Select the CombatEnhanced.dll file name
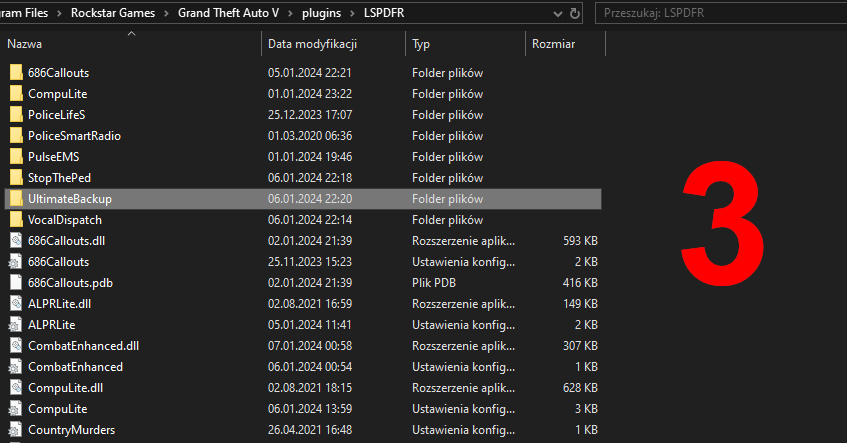Viewport: 847px width, 443px height. [84, 346]
